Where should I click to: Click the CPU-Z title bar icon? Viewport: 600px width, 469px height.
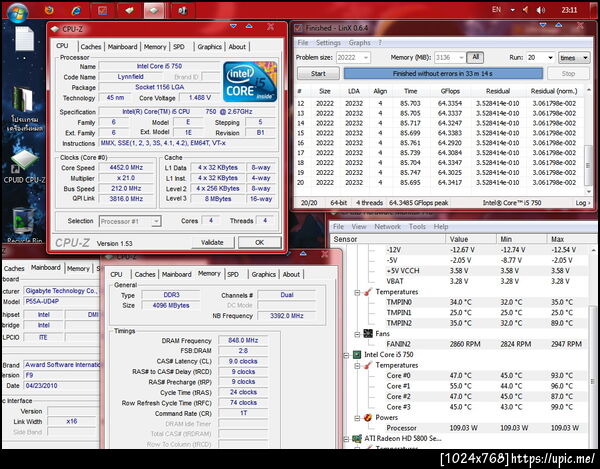55,29
